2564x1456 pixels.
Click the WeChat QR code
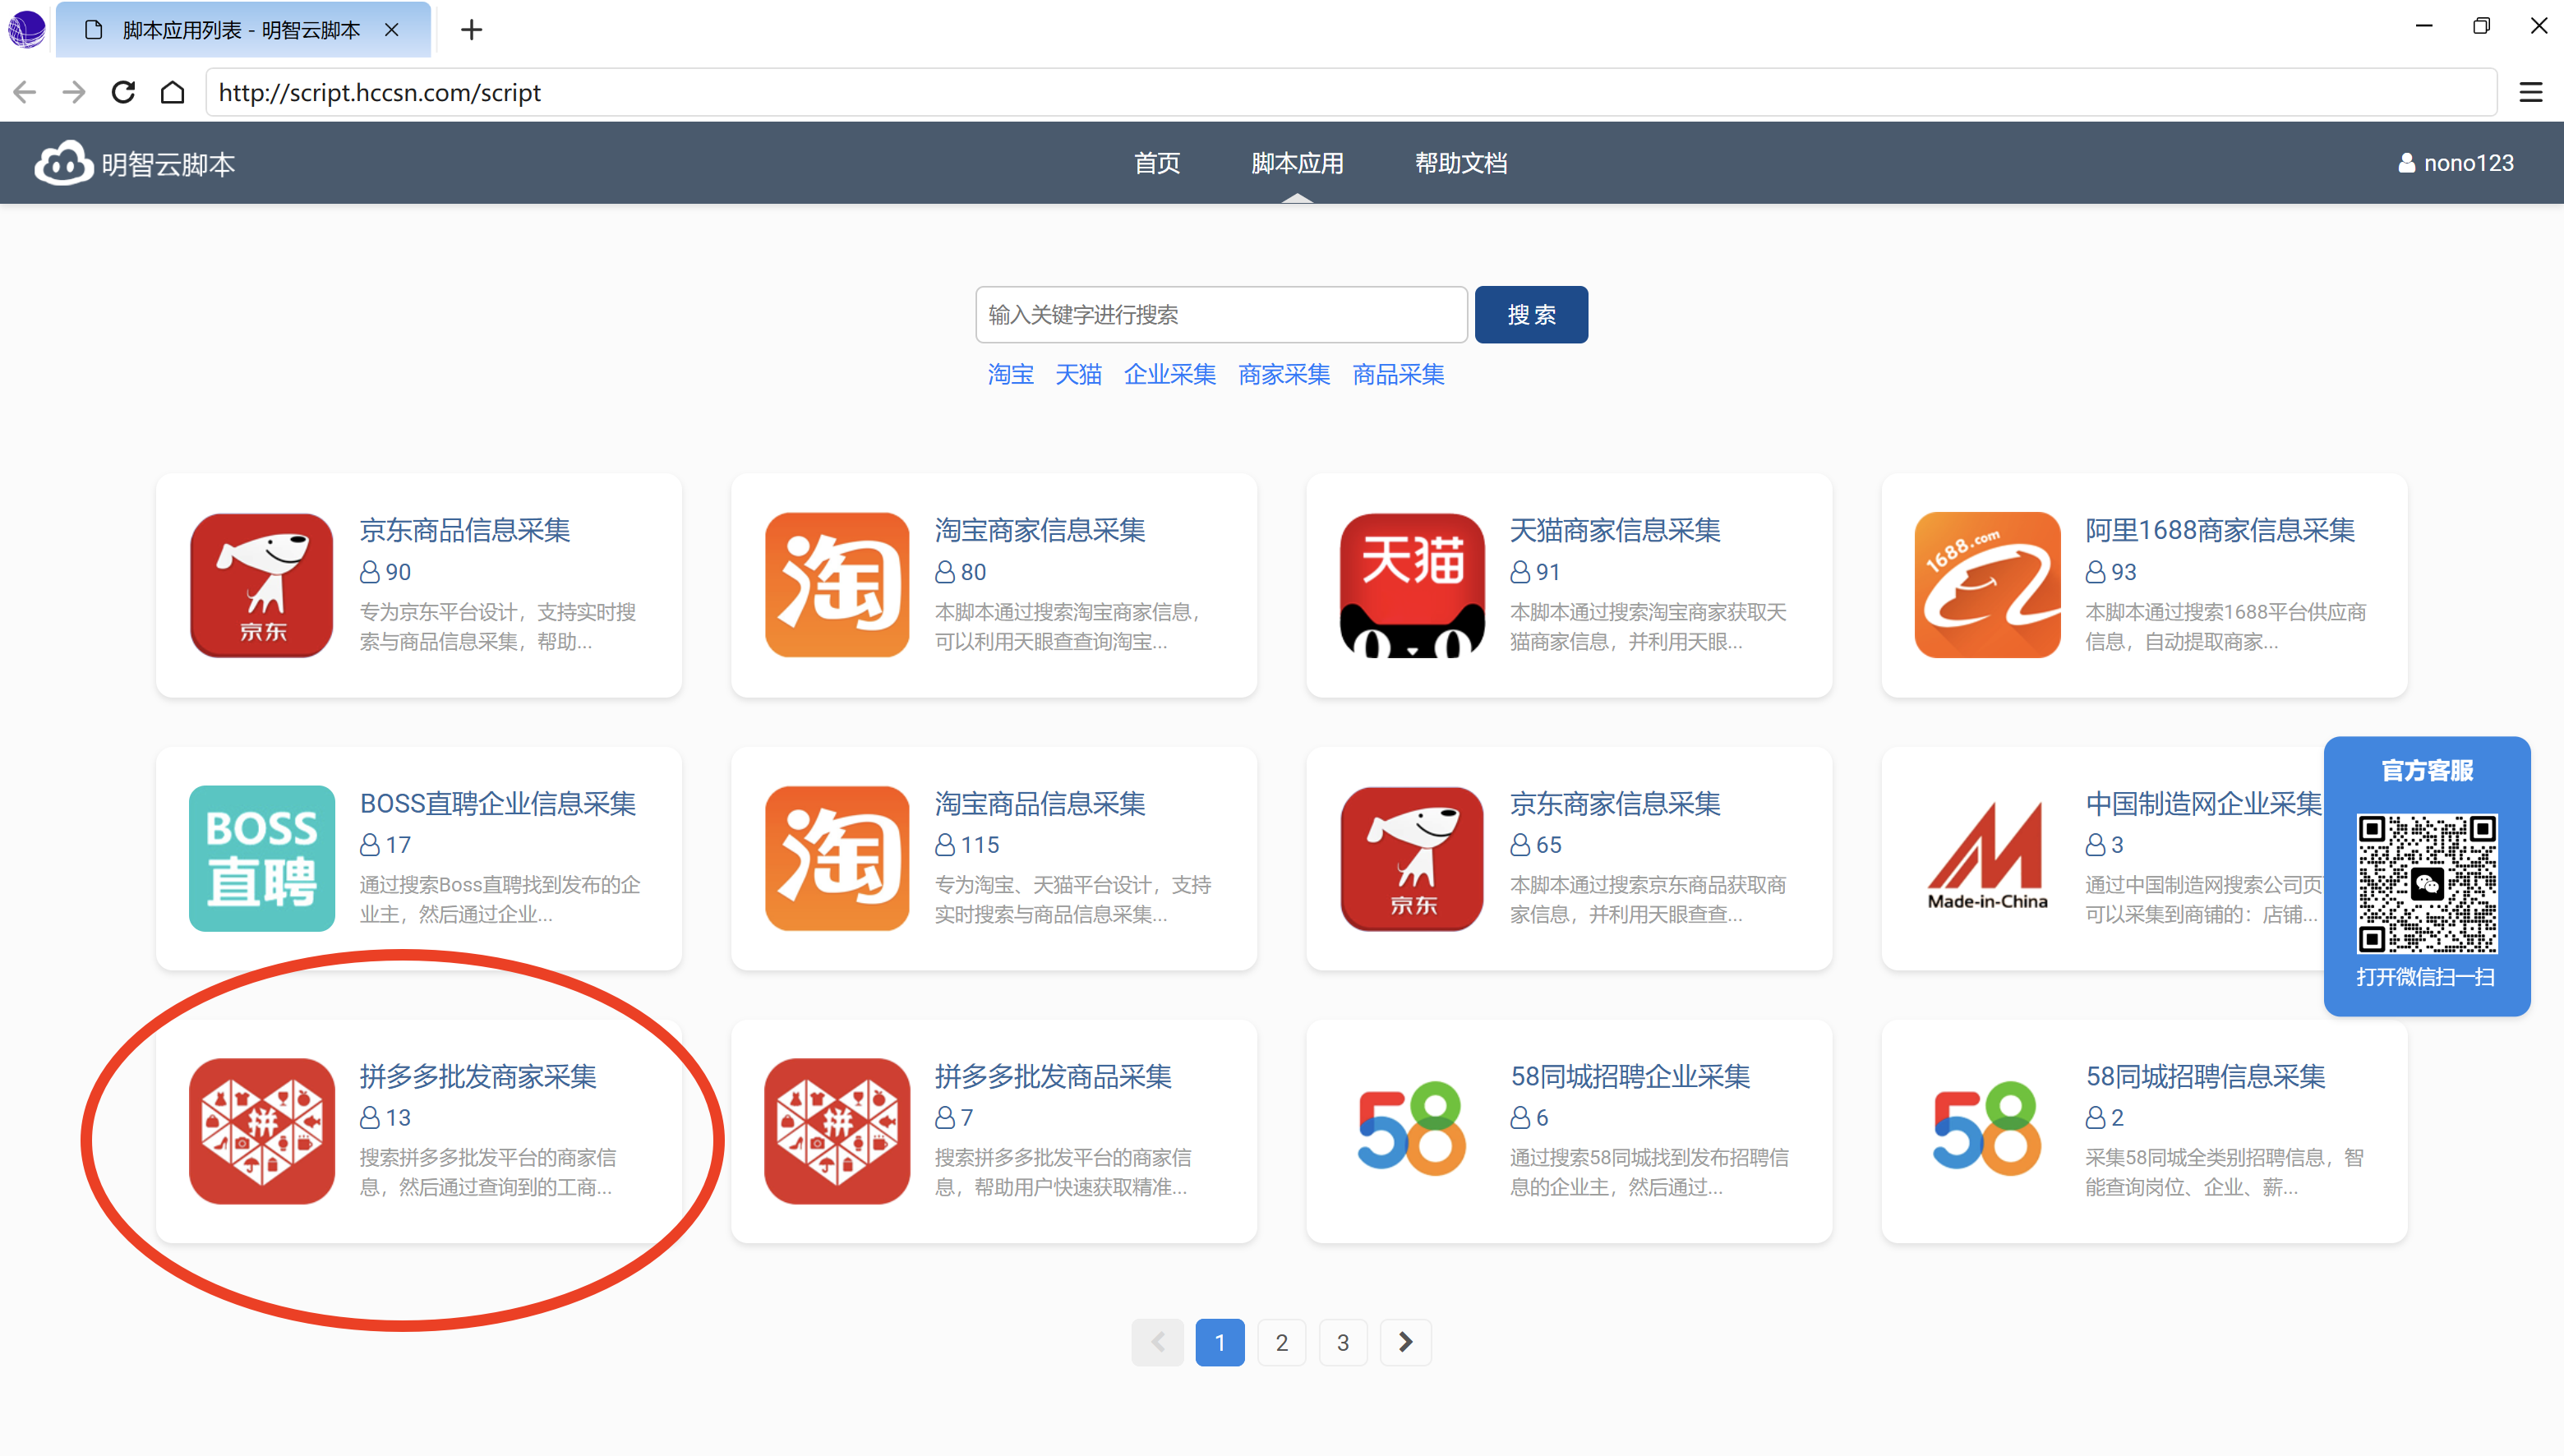[x=2427, y=884]
